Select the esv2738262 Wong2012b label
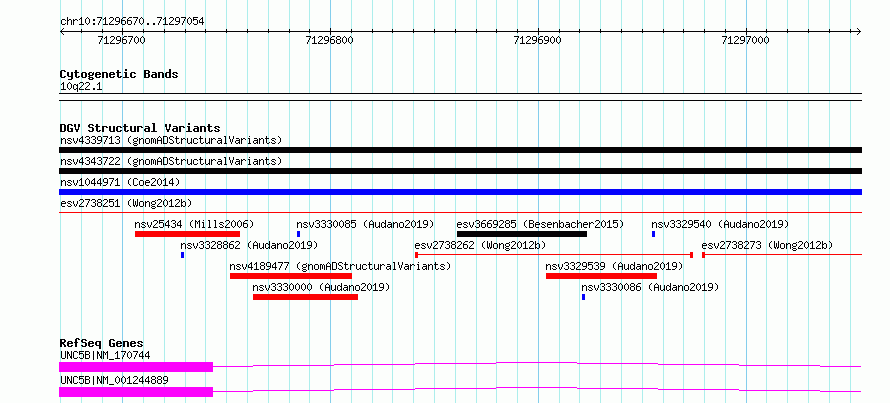This screenshot has width=890, height=403. click(480, 245)
